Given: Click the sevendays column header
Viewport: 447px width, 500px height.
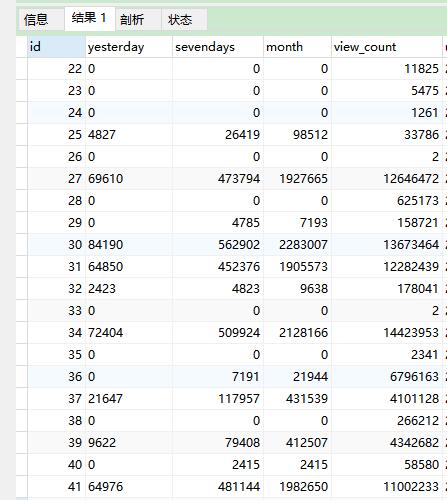Looking at the screenshot, I should click(218, 47).
